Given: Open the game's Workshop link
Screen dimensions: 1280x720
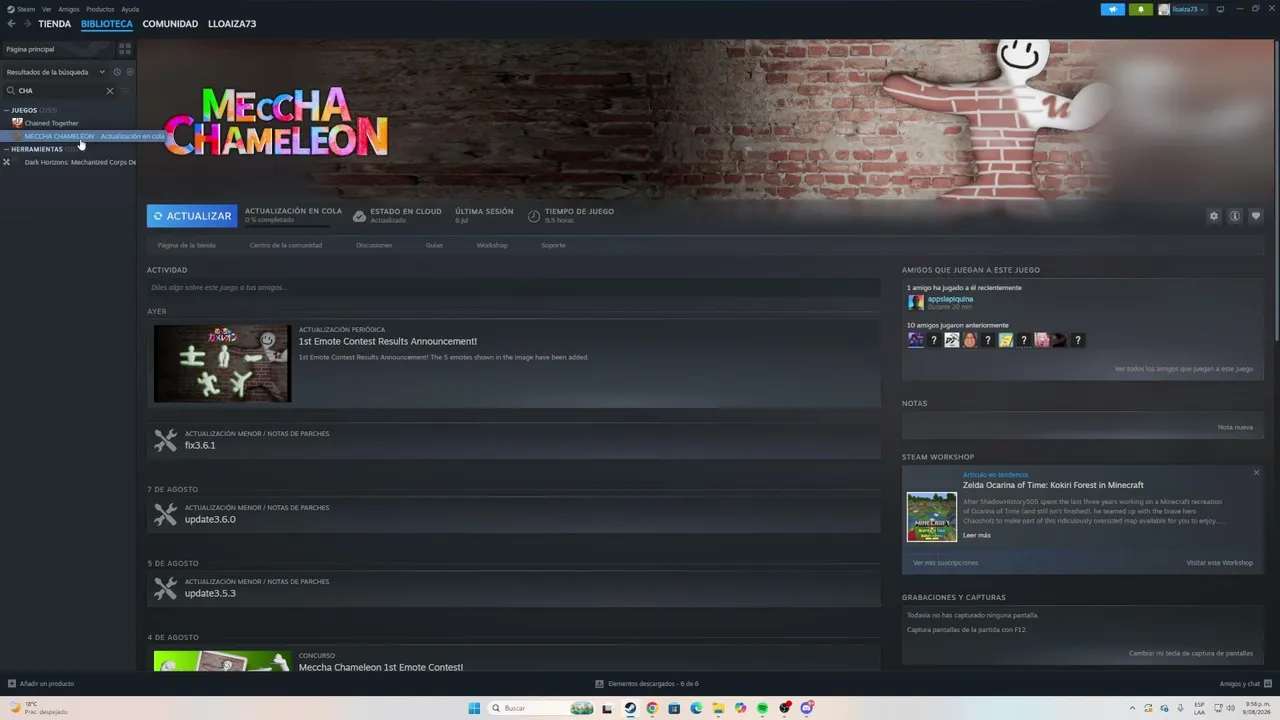Looking at the screenshot, I should (x=492, y=245).
